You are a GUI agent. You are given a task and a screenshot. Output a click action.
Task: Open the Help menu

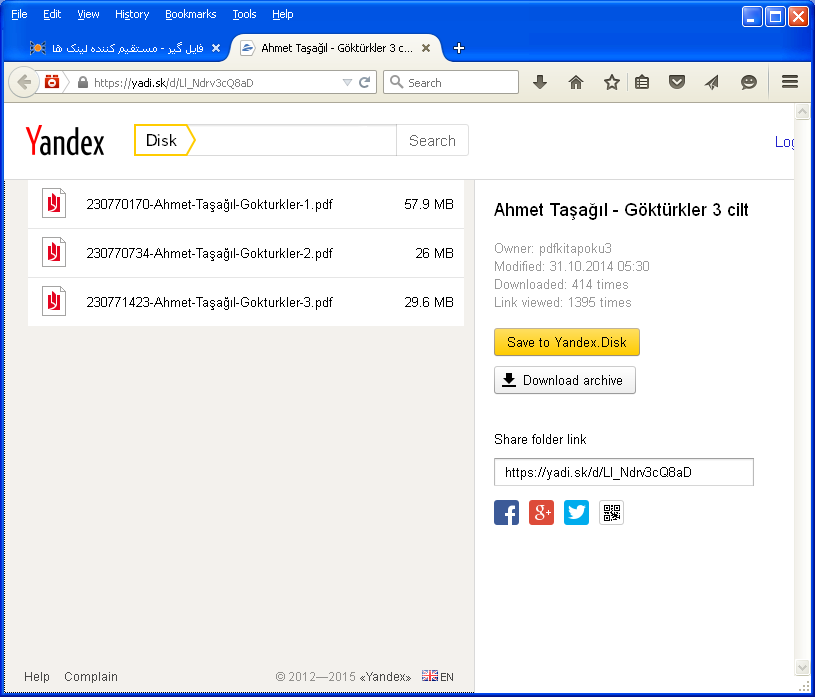coord(282,15)
